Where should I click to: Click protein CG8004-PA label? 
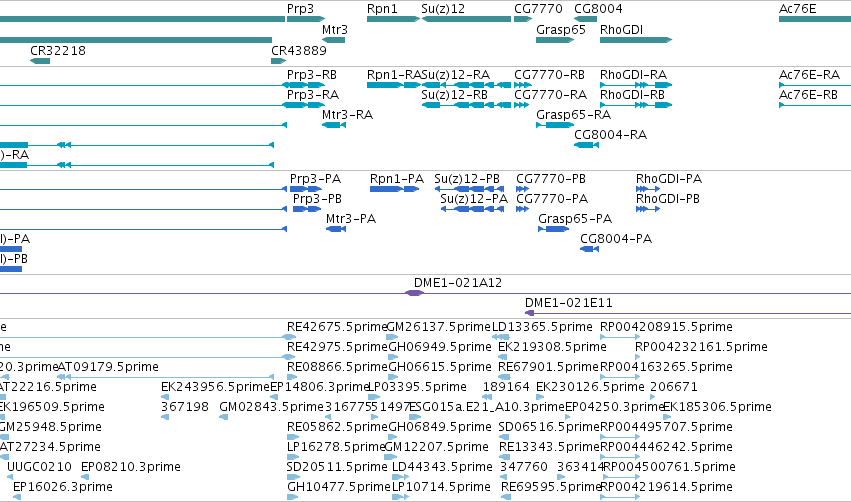[x=616, y=239]
